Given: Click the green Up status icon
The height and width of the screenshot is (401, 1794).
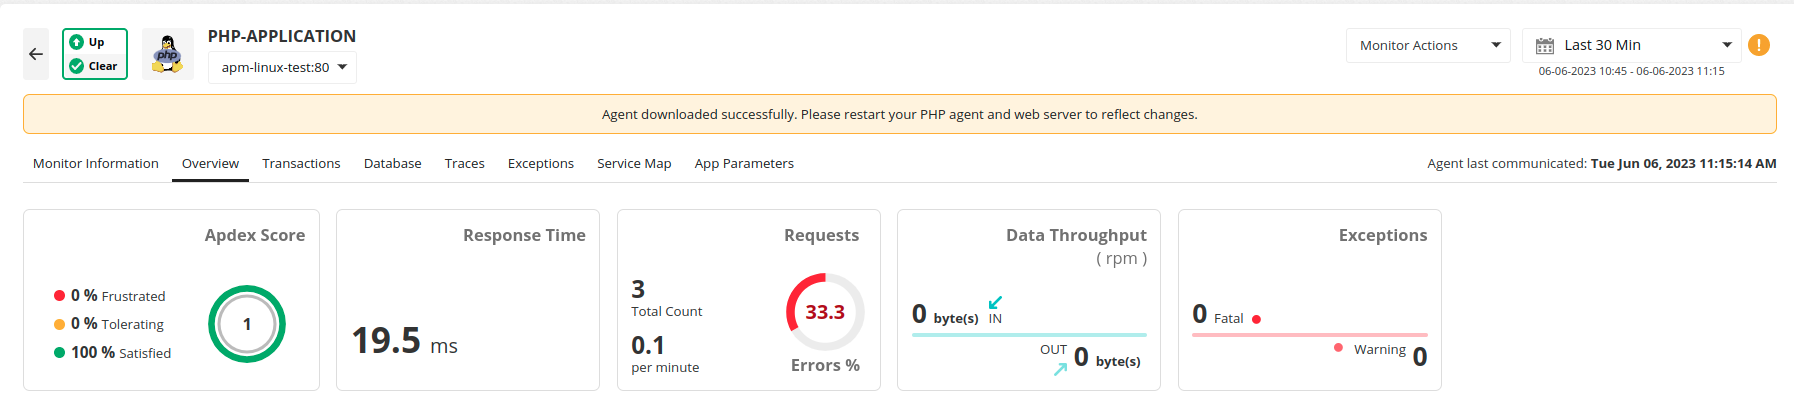Looking at the screenshot, I should pyautogui.click(x=77, y=42).
